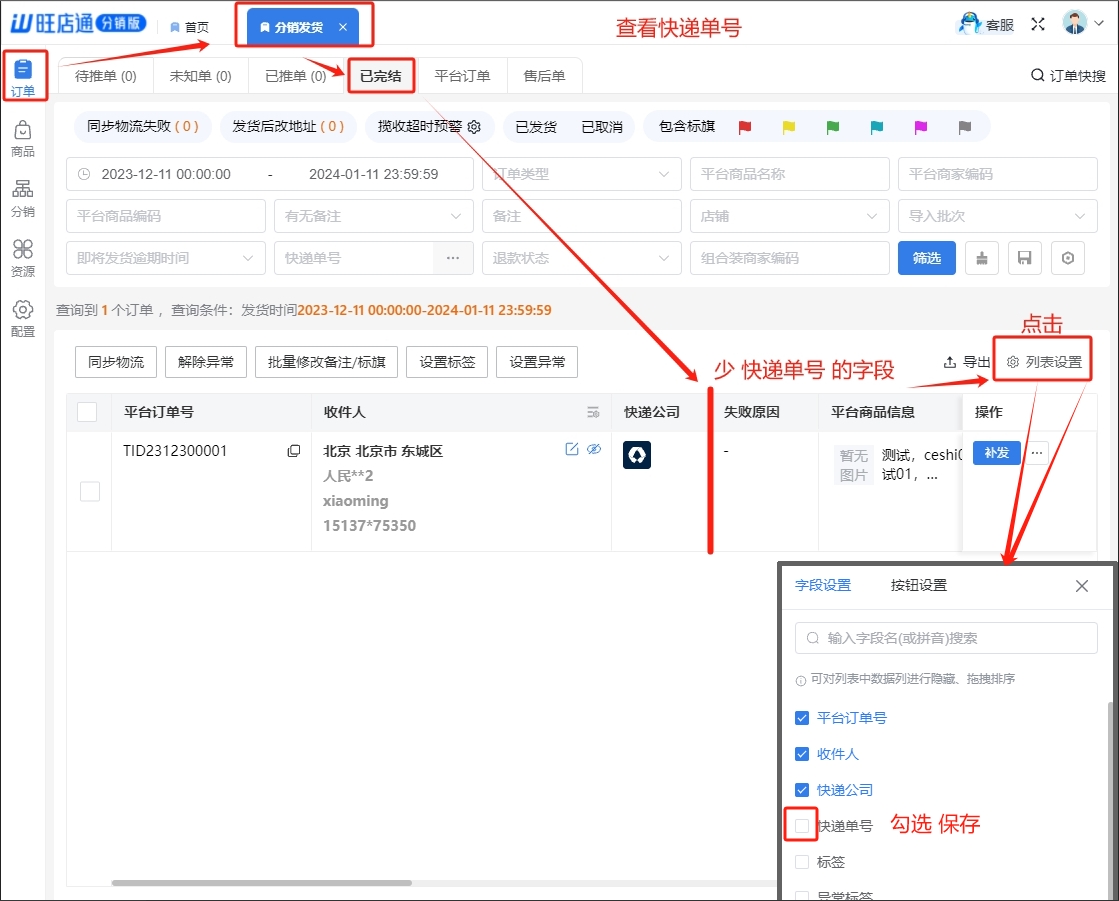The image size is (1119, 901).
Task: Click the save filter floppy disk icon
Action: coord(1025,258)
